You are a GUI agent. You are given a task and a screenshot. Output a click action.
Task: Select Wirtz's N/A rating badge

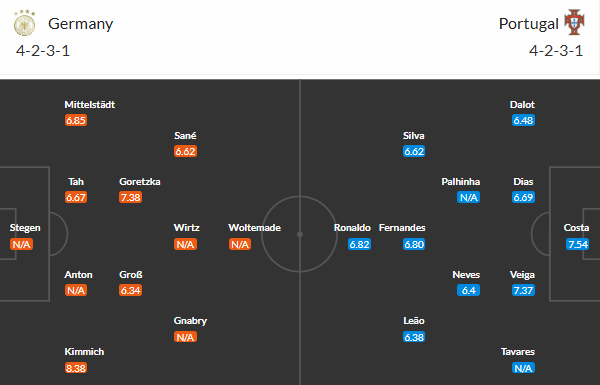coord(185,244)
